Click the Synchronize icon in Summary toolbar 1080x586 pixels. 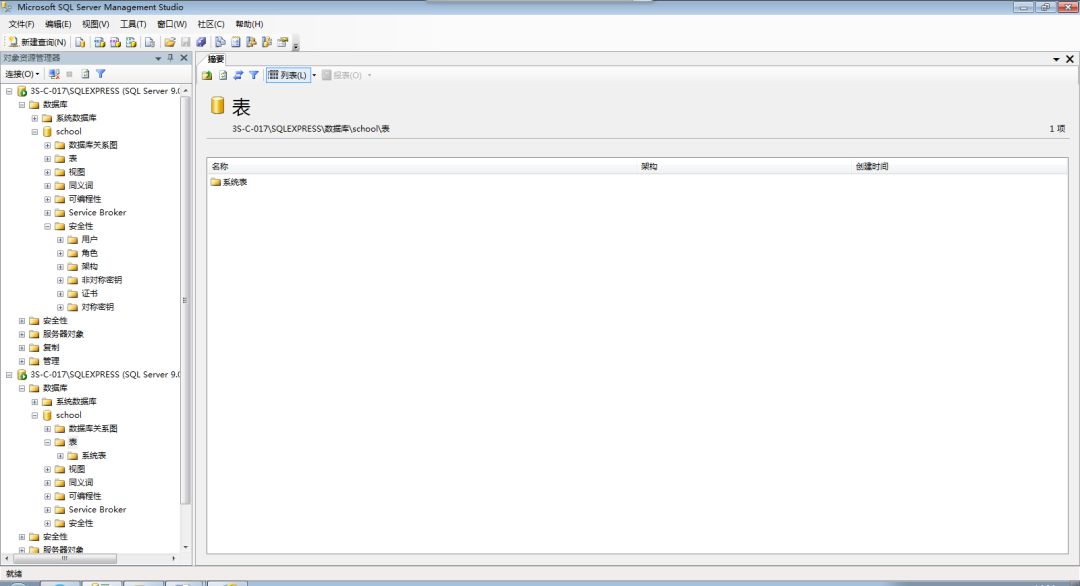tap(238, 75)
